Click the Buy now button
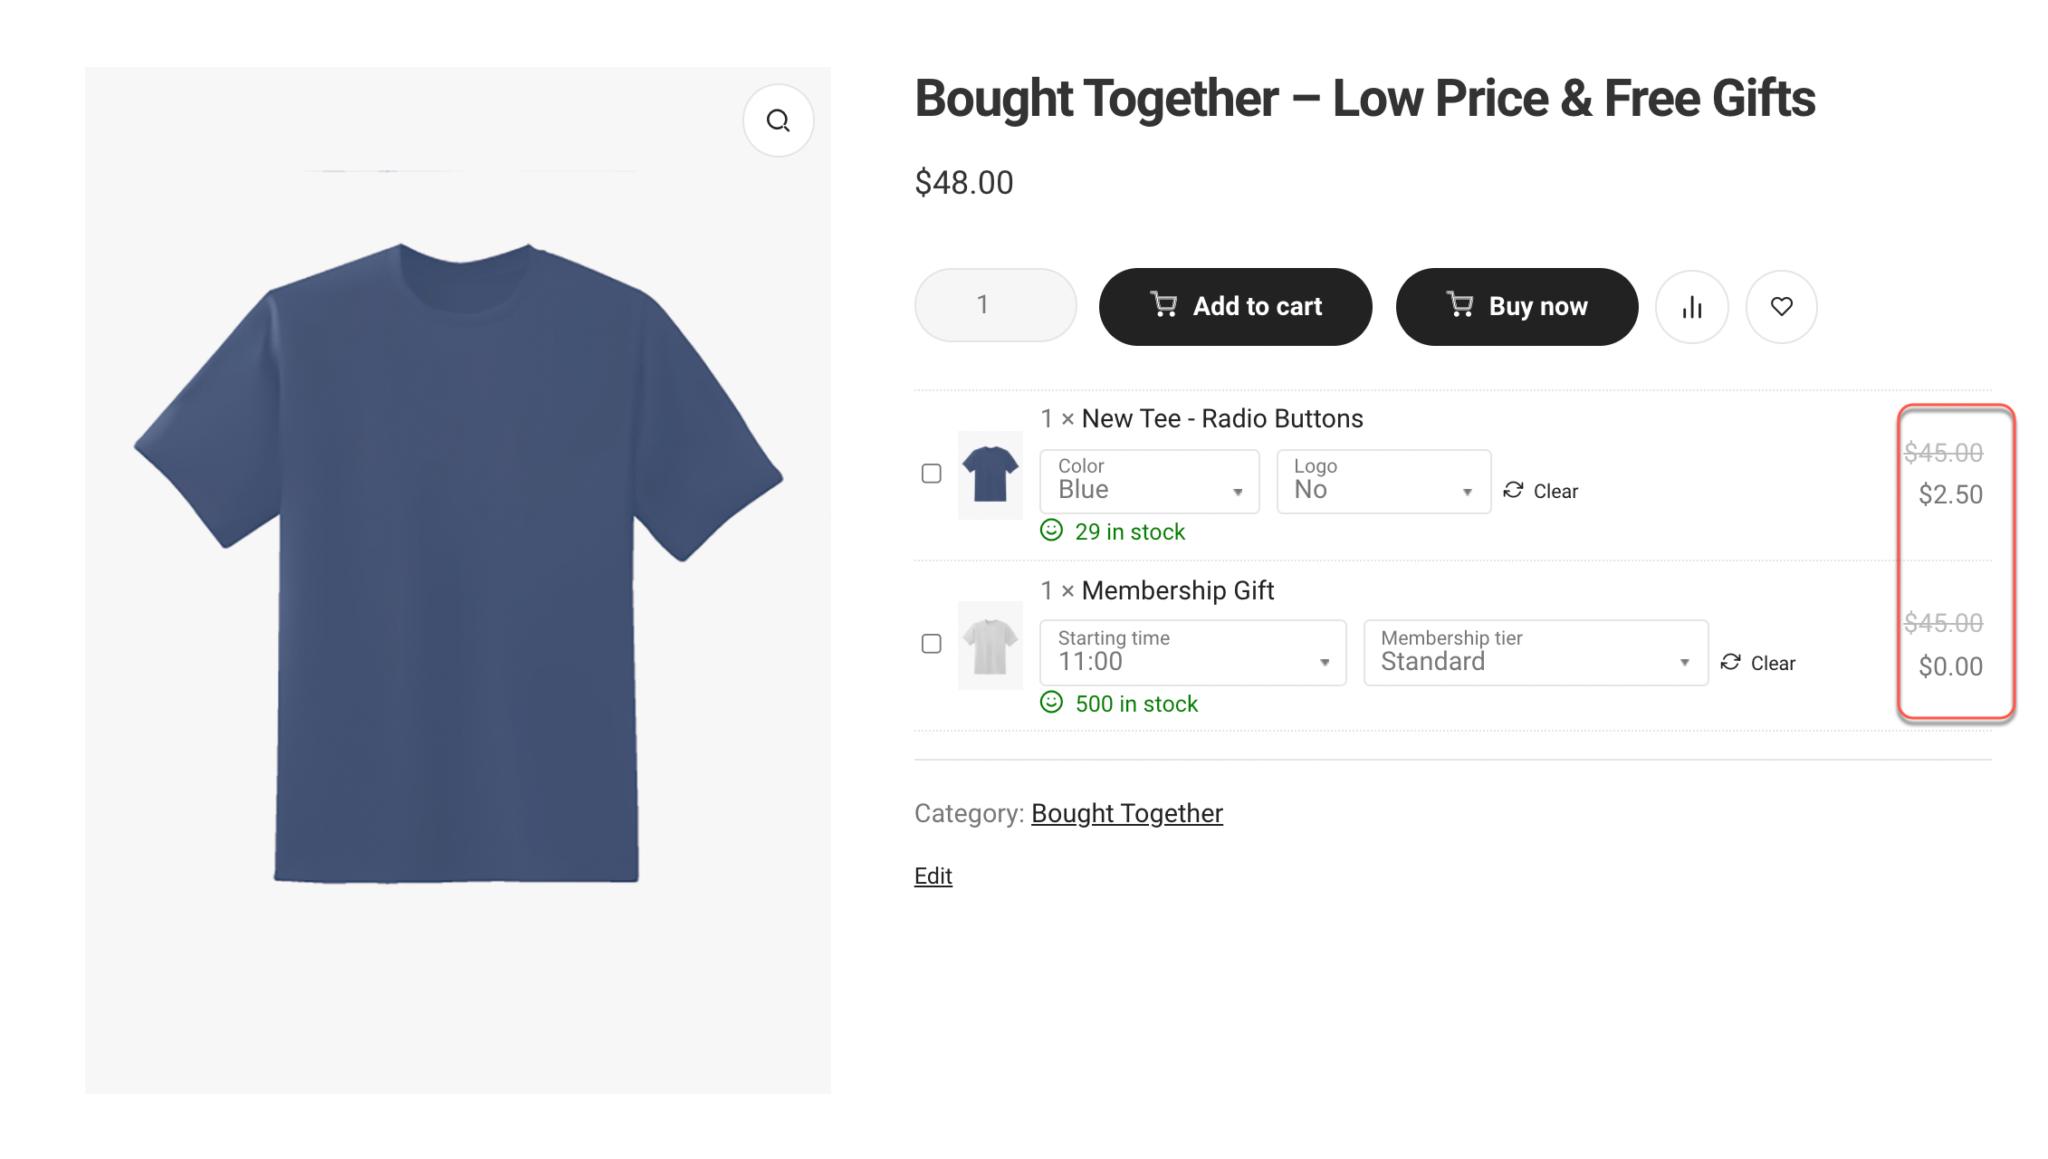 click(1516, 307)
